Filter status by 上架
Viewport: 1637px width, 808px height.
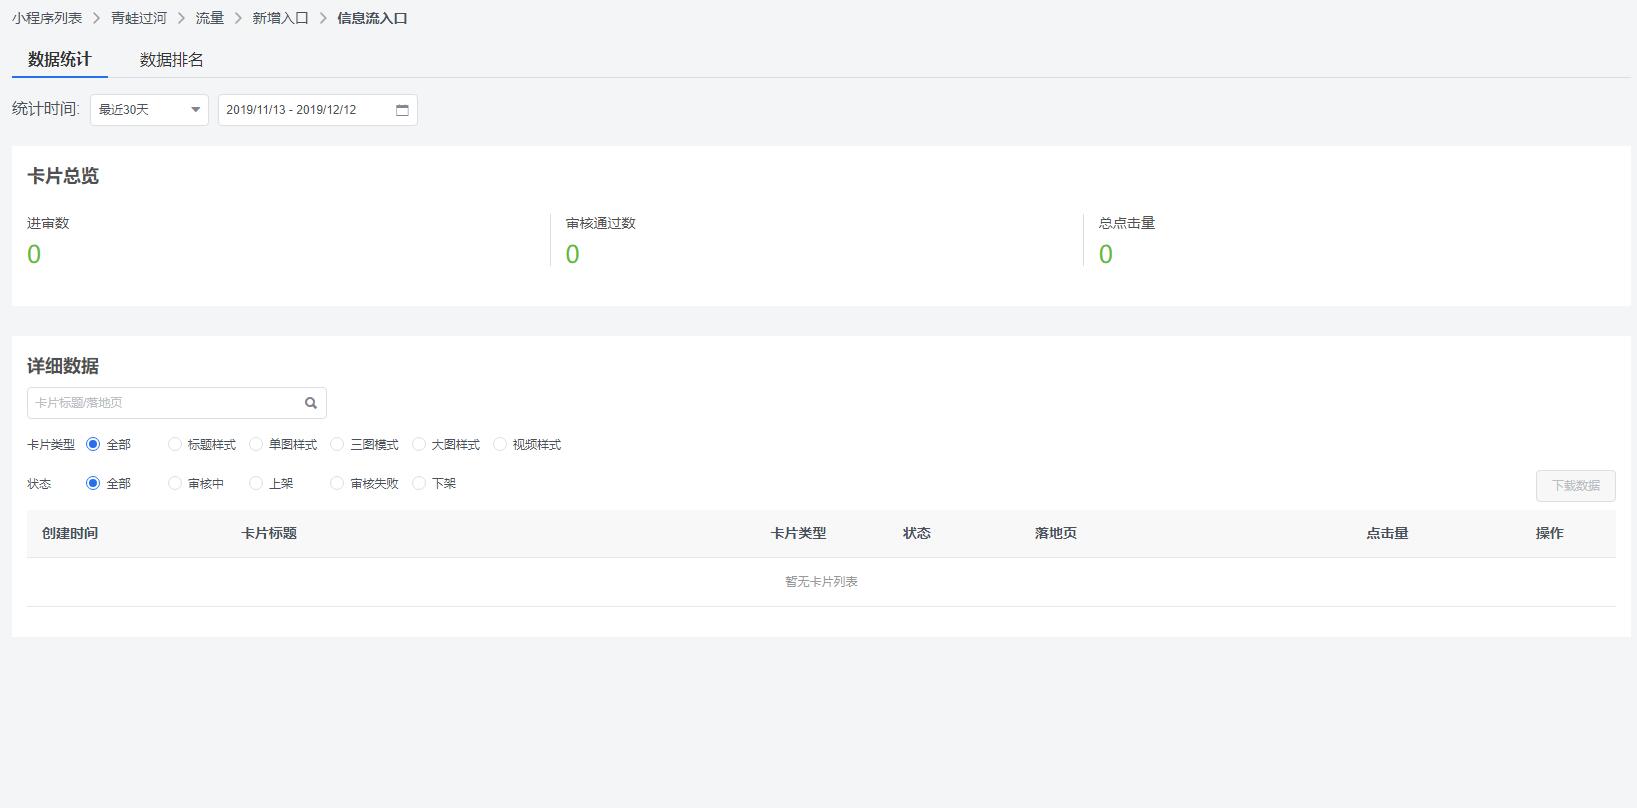tap(256, 484)
